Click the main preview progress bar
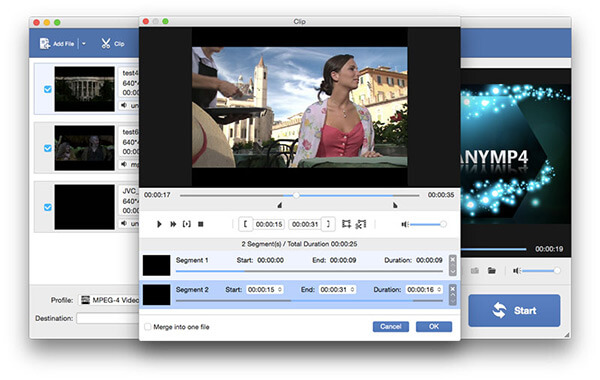 [494, 249]
